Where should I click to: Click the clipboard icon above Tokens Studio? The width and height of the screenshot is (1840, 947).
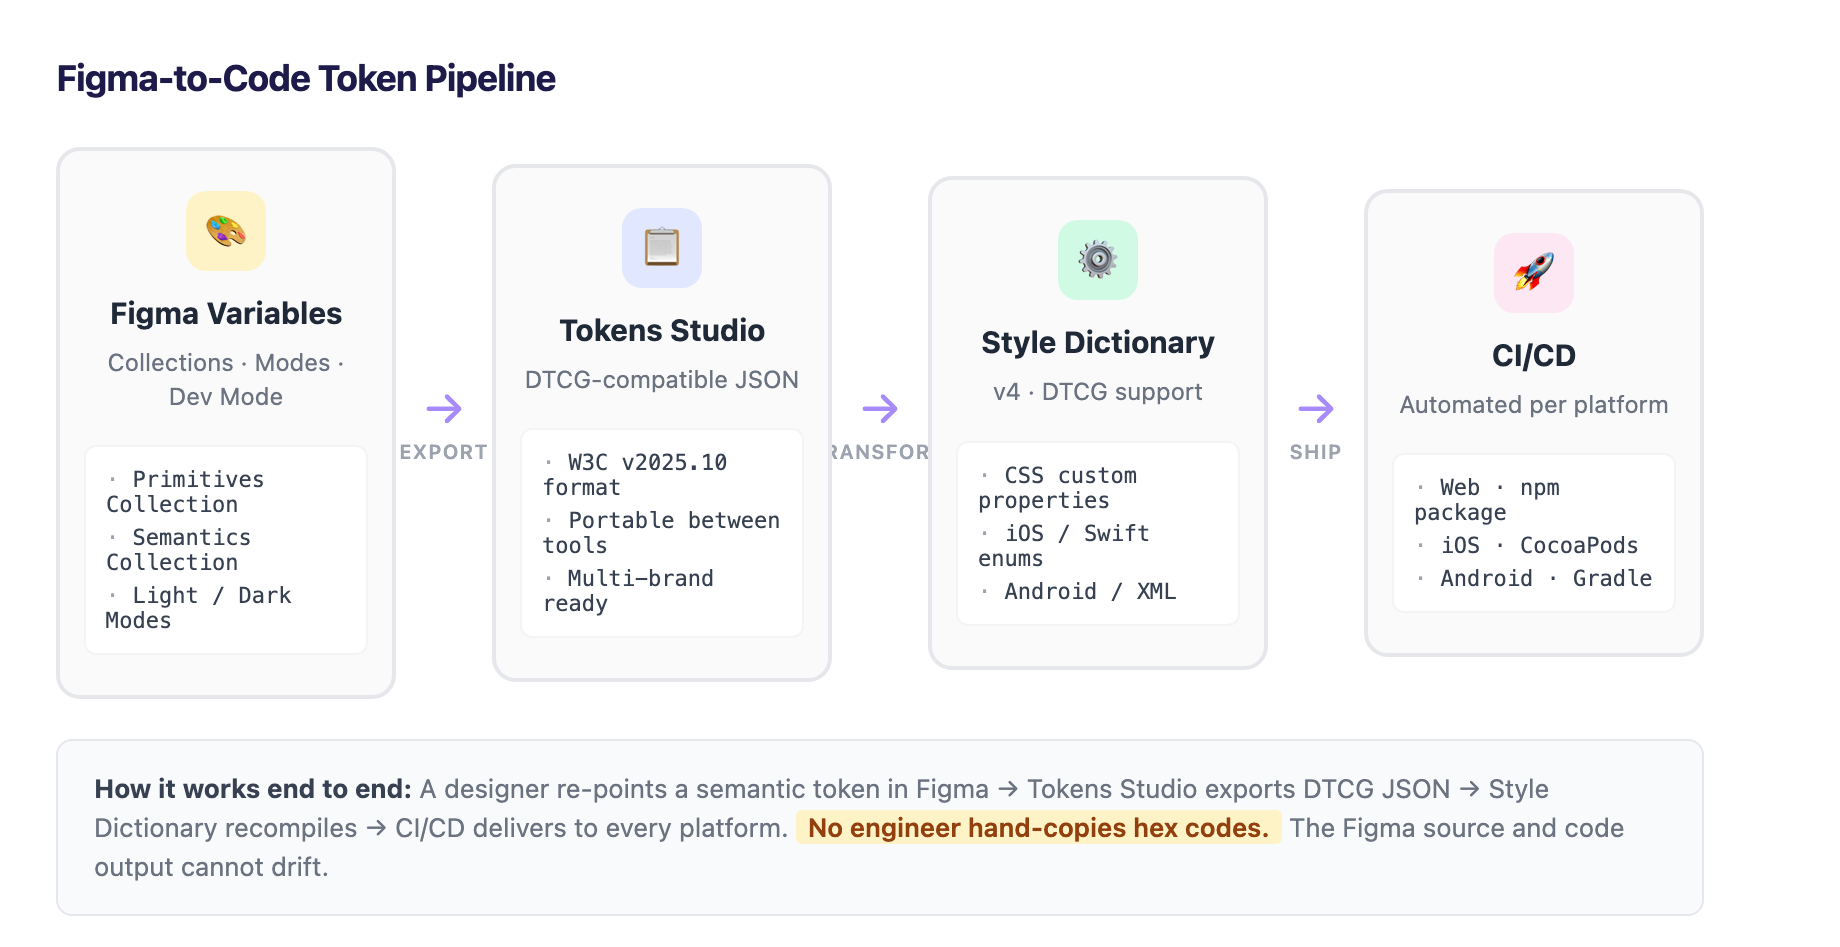[x=662, y=248]
